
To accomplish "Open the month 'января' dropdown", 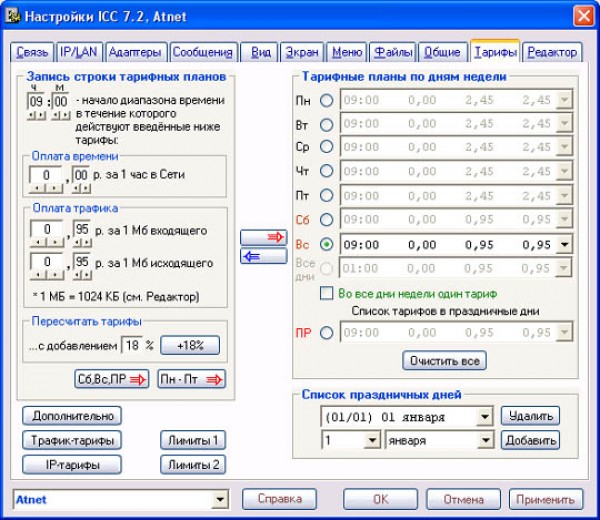I will [x=485, y=440].
